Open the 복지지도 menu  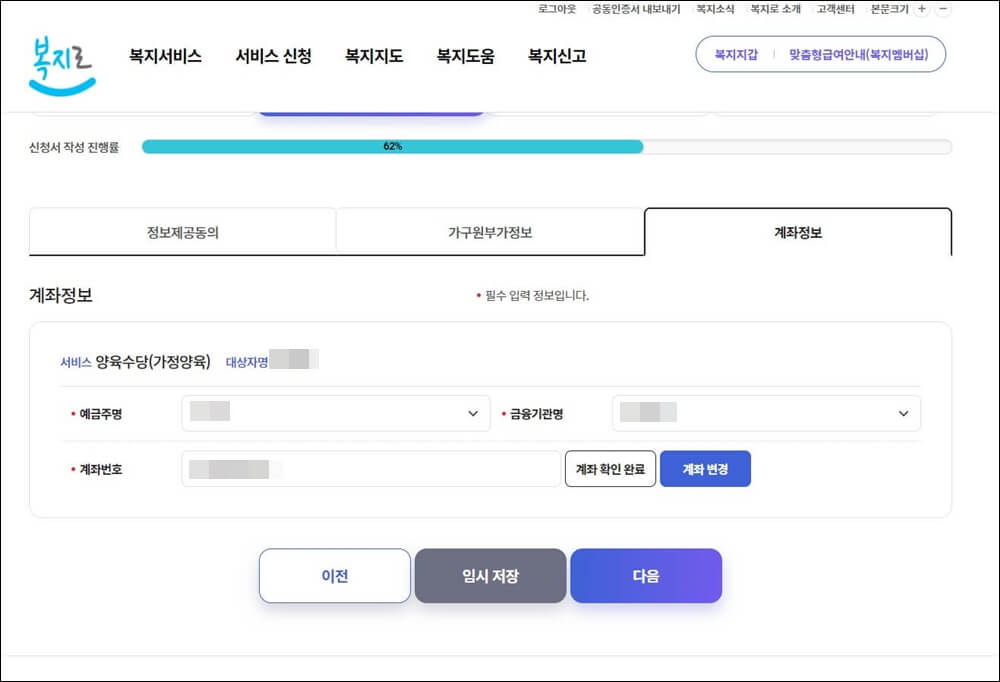pyautogui.click(x=372, y=57)
